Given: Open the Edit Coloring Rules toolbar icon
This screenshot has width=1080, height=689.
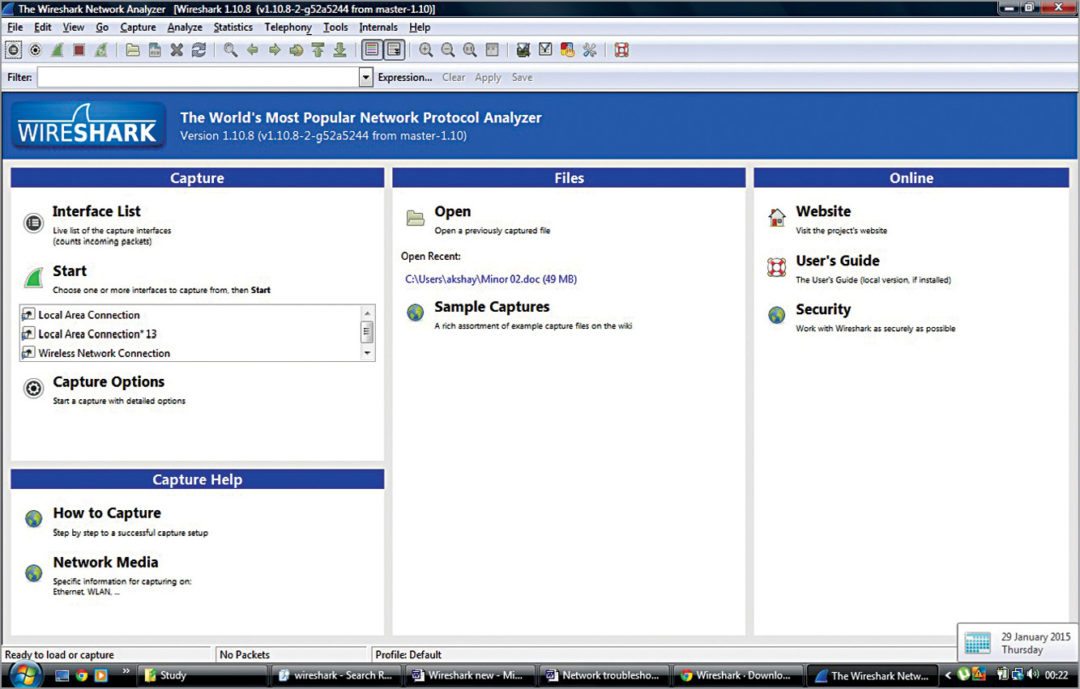Looking at the screenshot, I should point(566,49).
